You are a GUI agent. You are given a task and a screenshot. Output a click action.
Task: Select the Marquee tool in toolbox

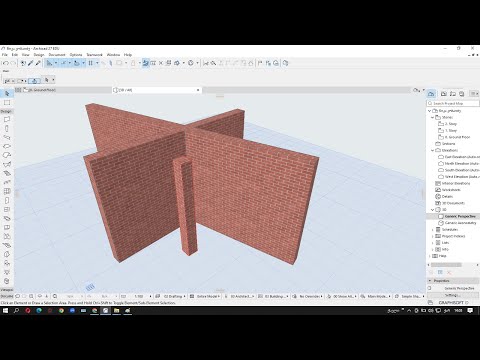(x=7, y=103)
